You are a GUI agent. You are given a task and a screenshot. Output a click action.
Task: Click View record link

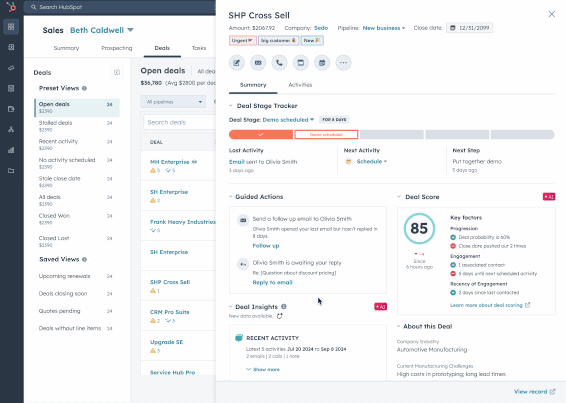click(x=534, y=391)
